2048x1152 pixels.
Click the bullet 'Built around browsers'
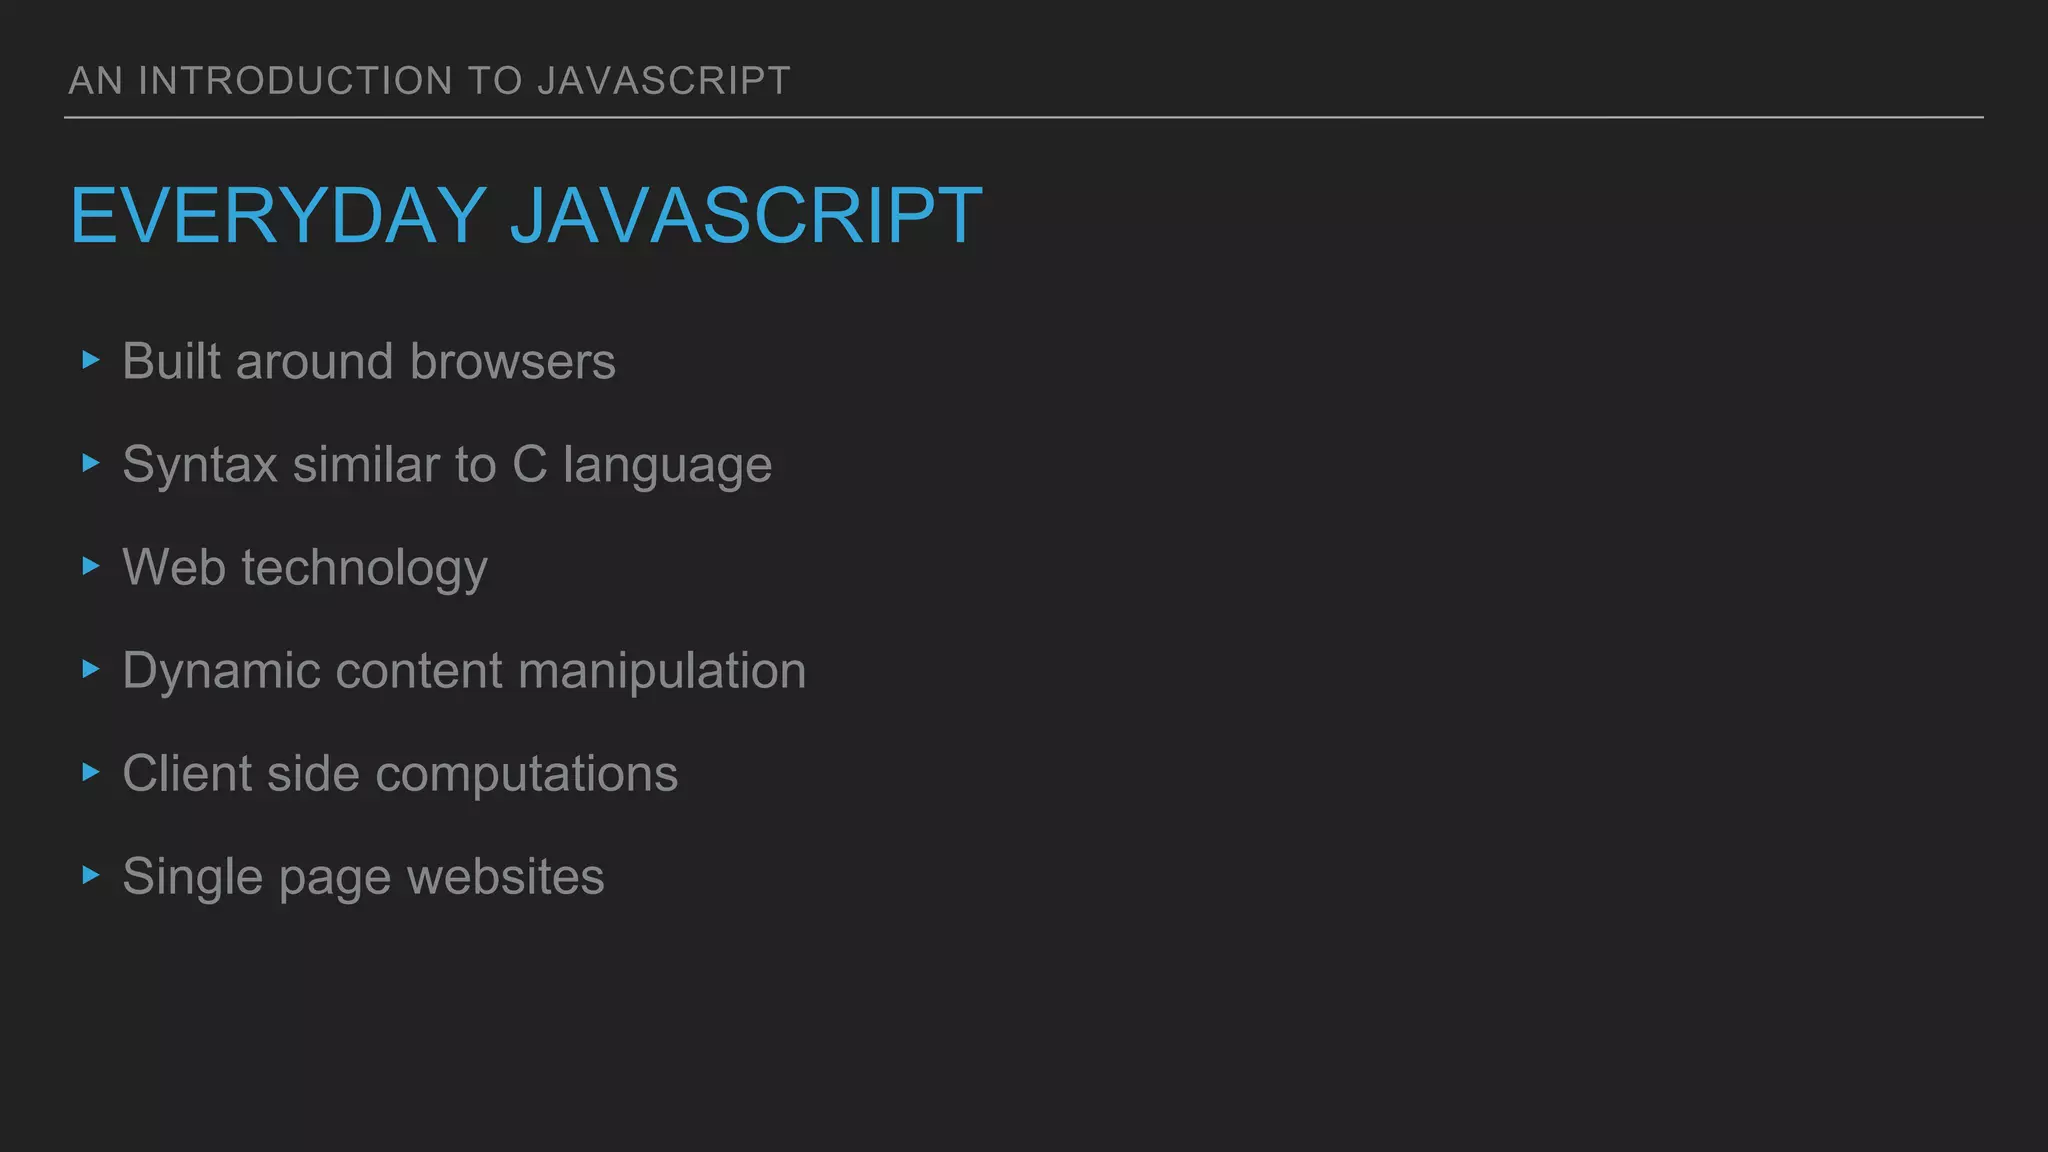pyautogui.click(x=368, y=361)
